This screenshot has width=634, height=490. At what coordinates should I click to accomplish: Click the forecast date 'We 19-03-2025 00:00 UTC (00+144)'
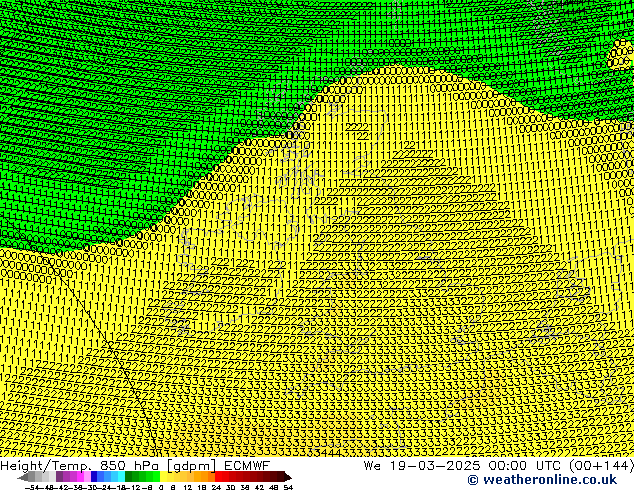coord(498,465)
